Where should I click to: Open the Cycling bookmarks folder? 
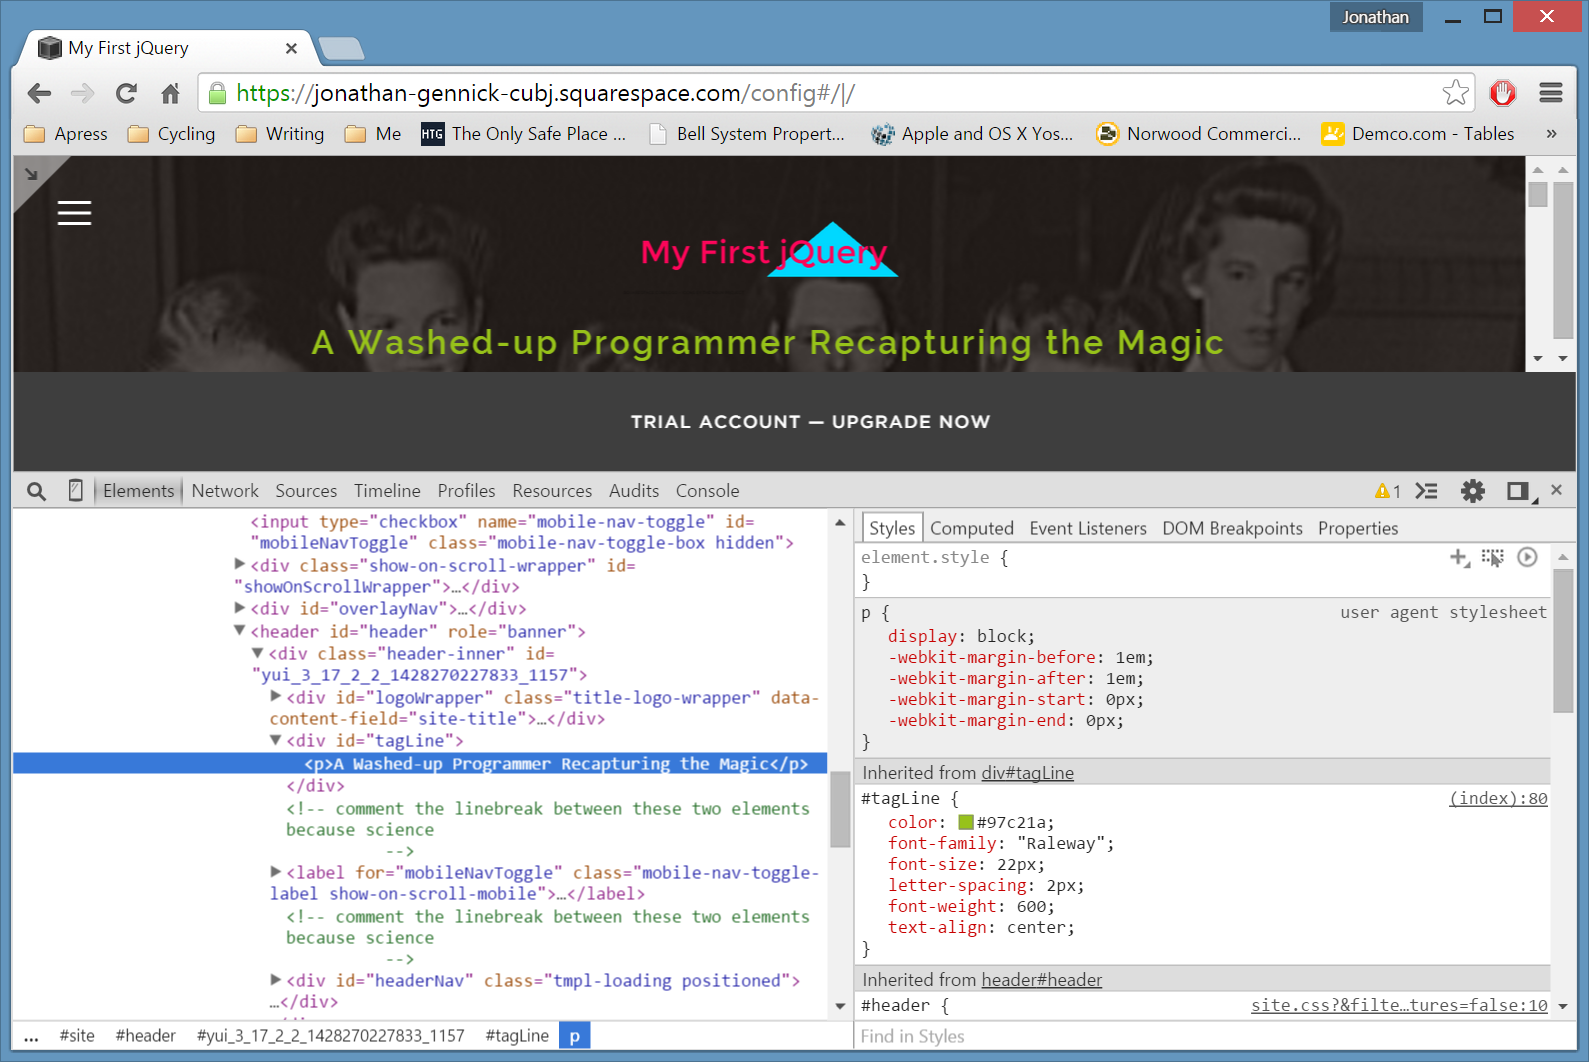click(172, 134)
